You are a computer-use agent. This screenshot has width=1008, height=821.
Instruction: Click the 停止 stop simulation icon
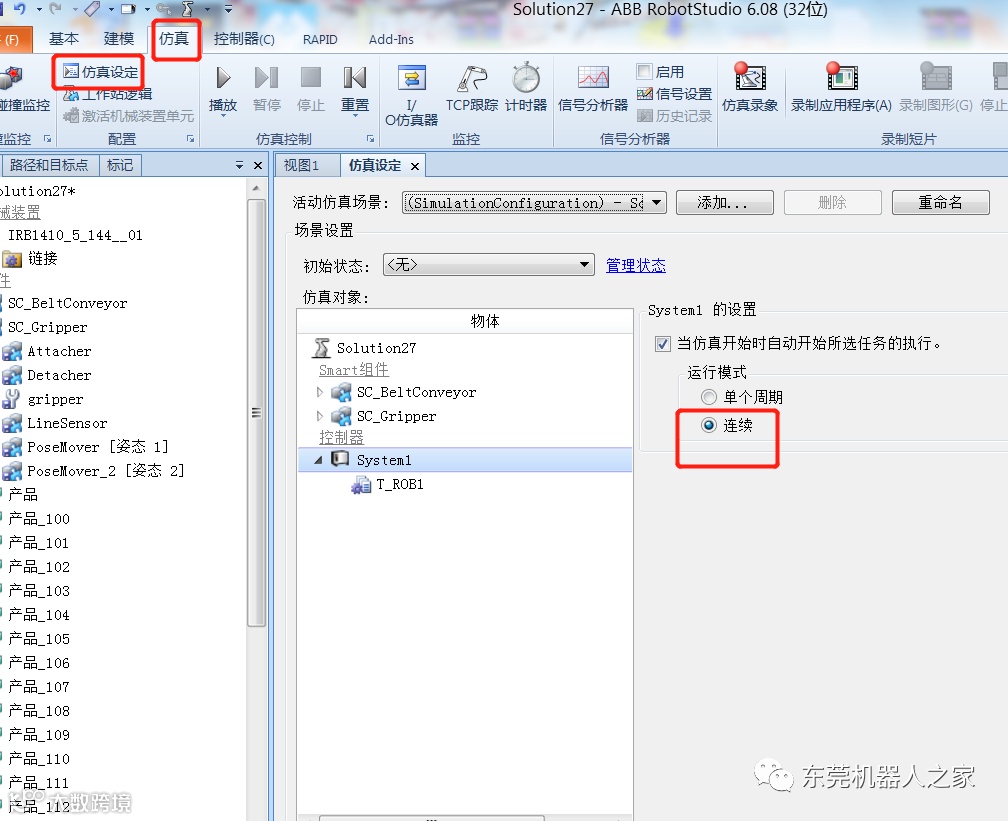310,78
